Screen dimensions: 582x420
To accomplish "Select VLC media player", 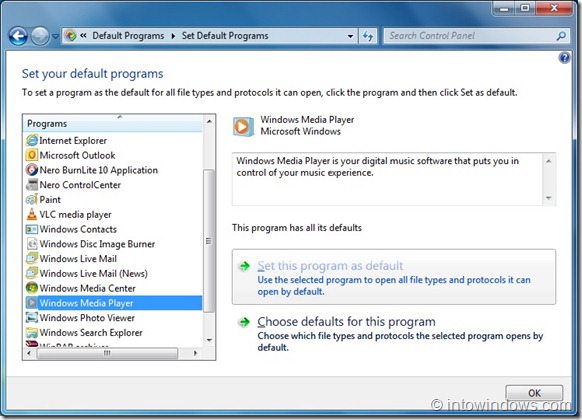I will 75,214.
